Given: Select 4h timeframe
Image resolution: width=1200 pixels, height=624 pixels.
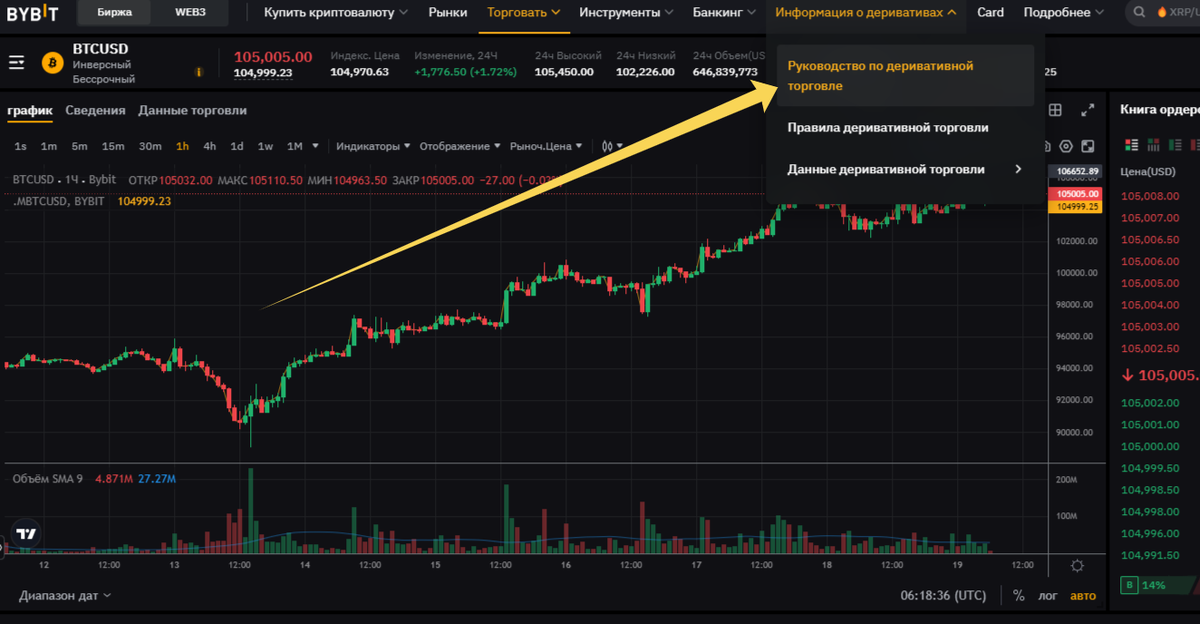Looking at the screenshot, I should click(209, 146).
